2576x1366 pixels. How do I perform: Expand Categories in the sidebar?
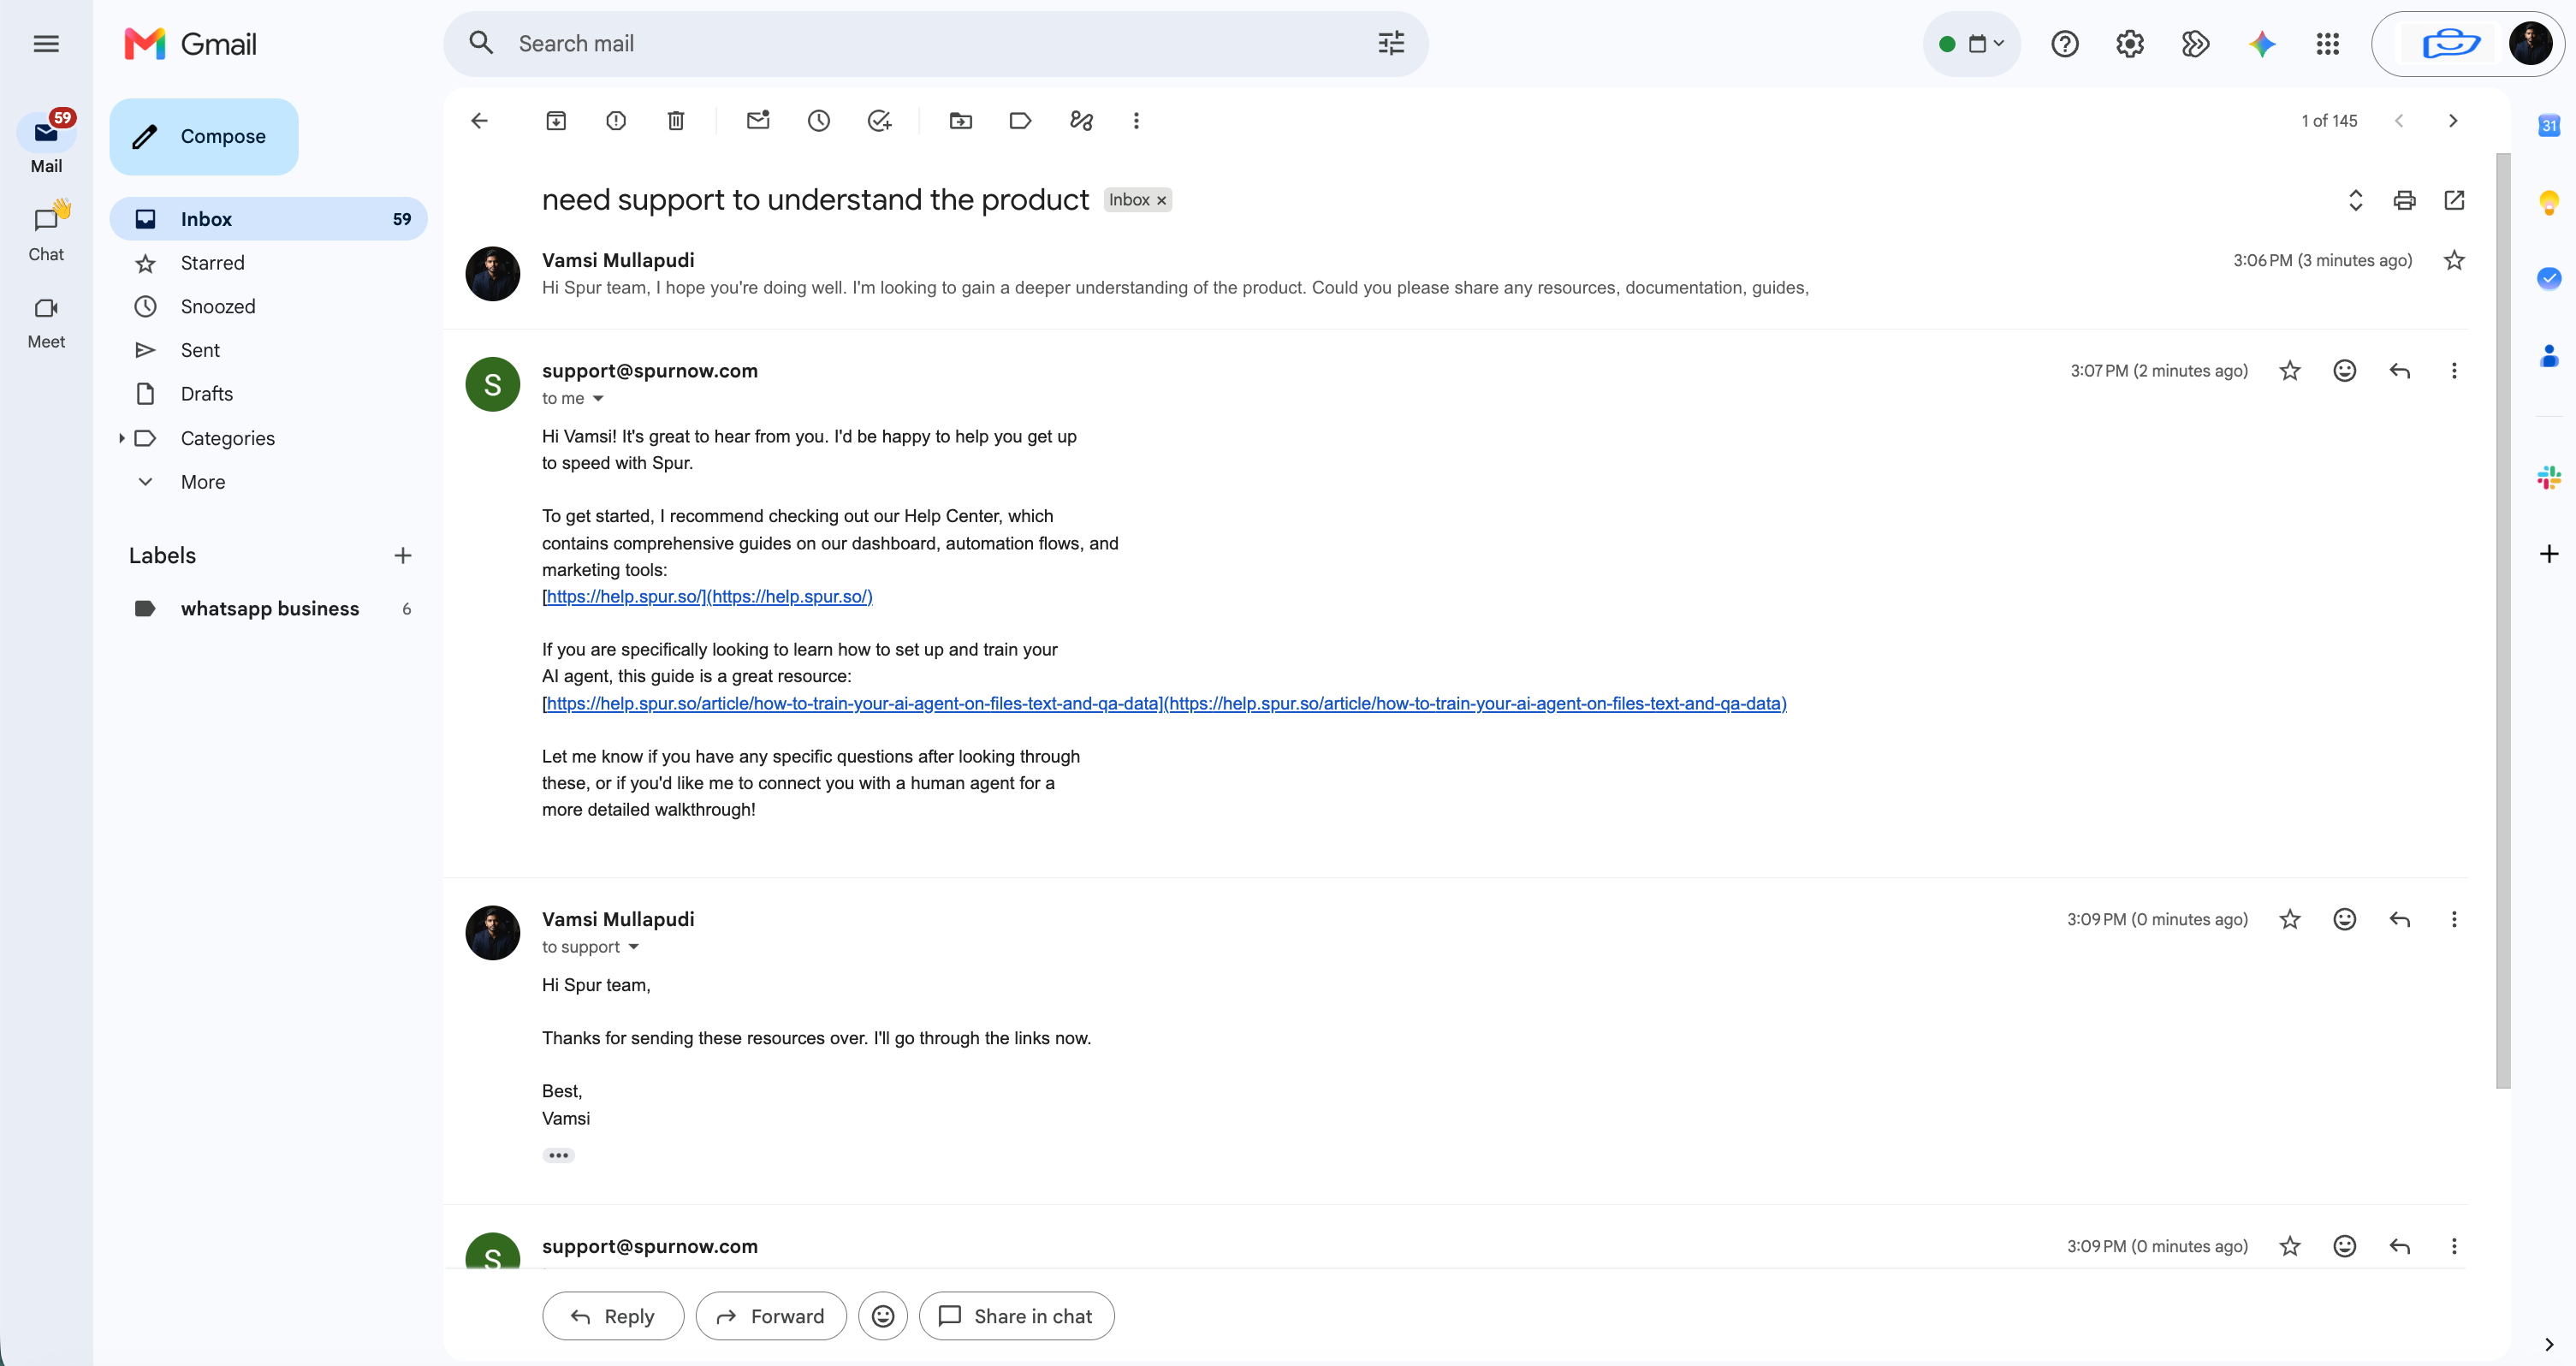(x=121, y=438)
